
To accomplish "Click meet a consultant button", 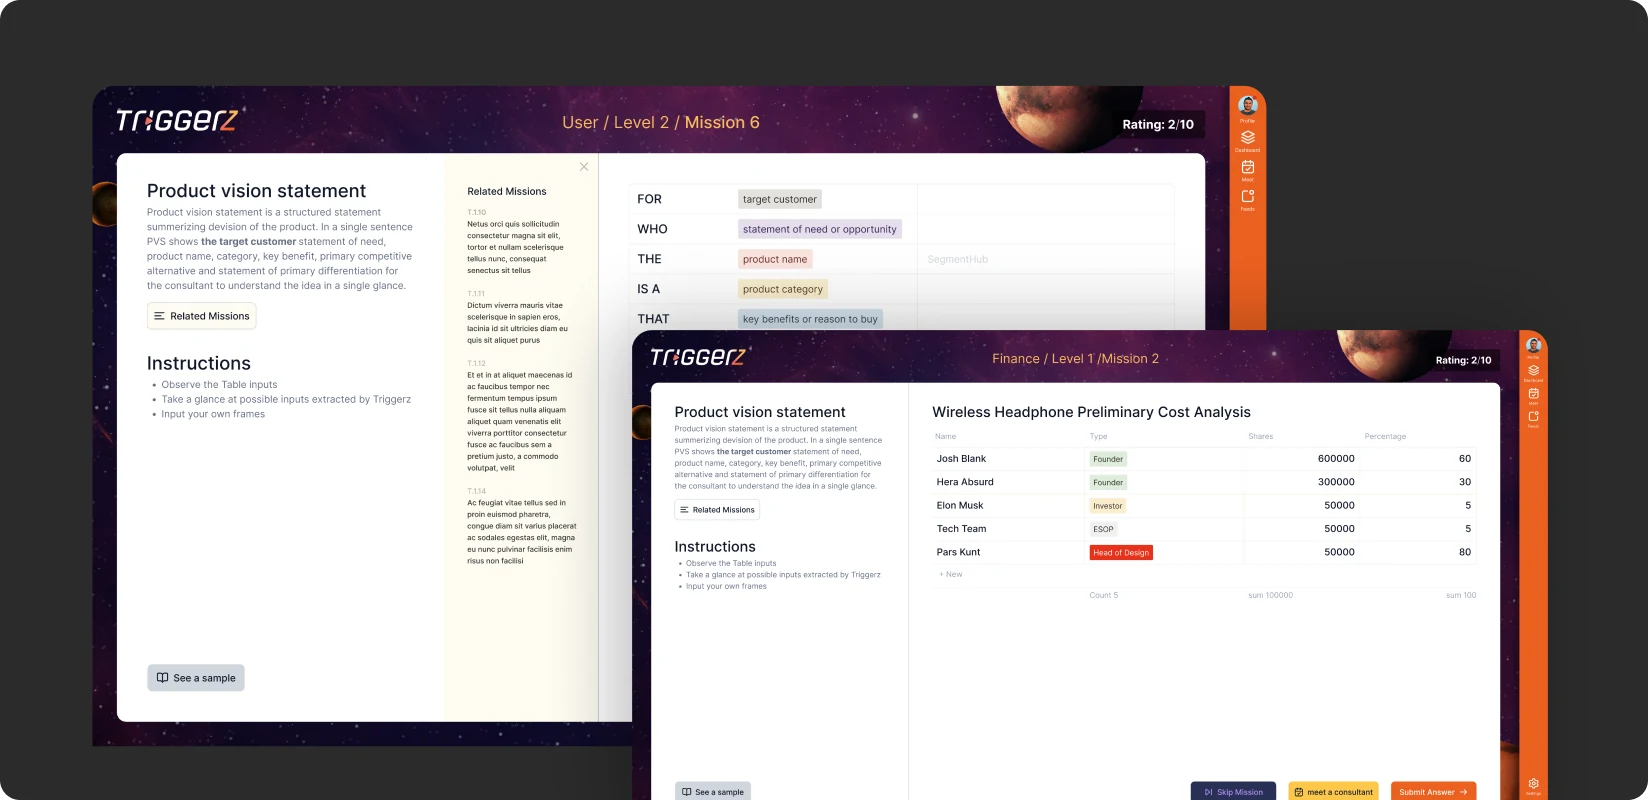I will pos(1333,792).
